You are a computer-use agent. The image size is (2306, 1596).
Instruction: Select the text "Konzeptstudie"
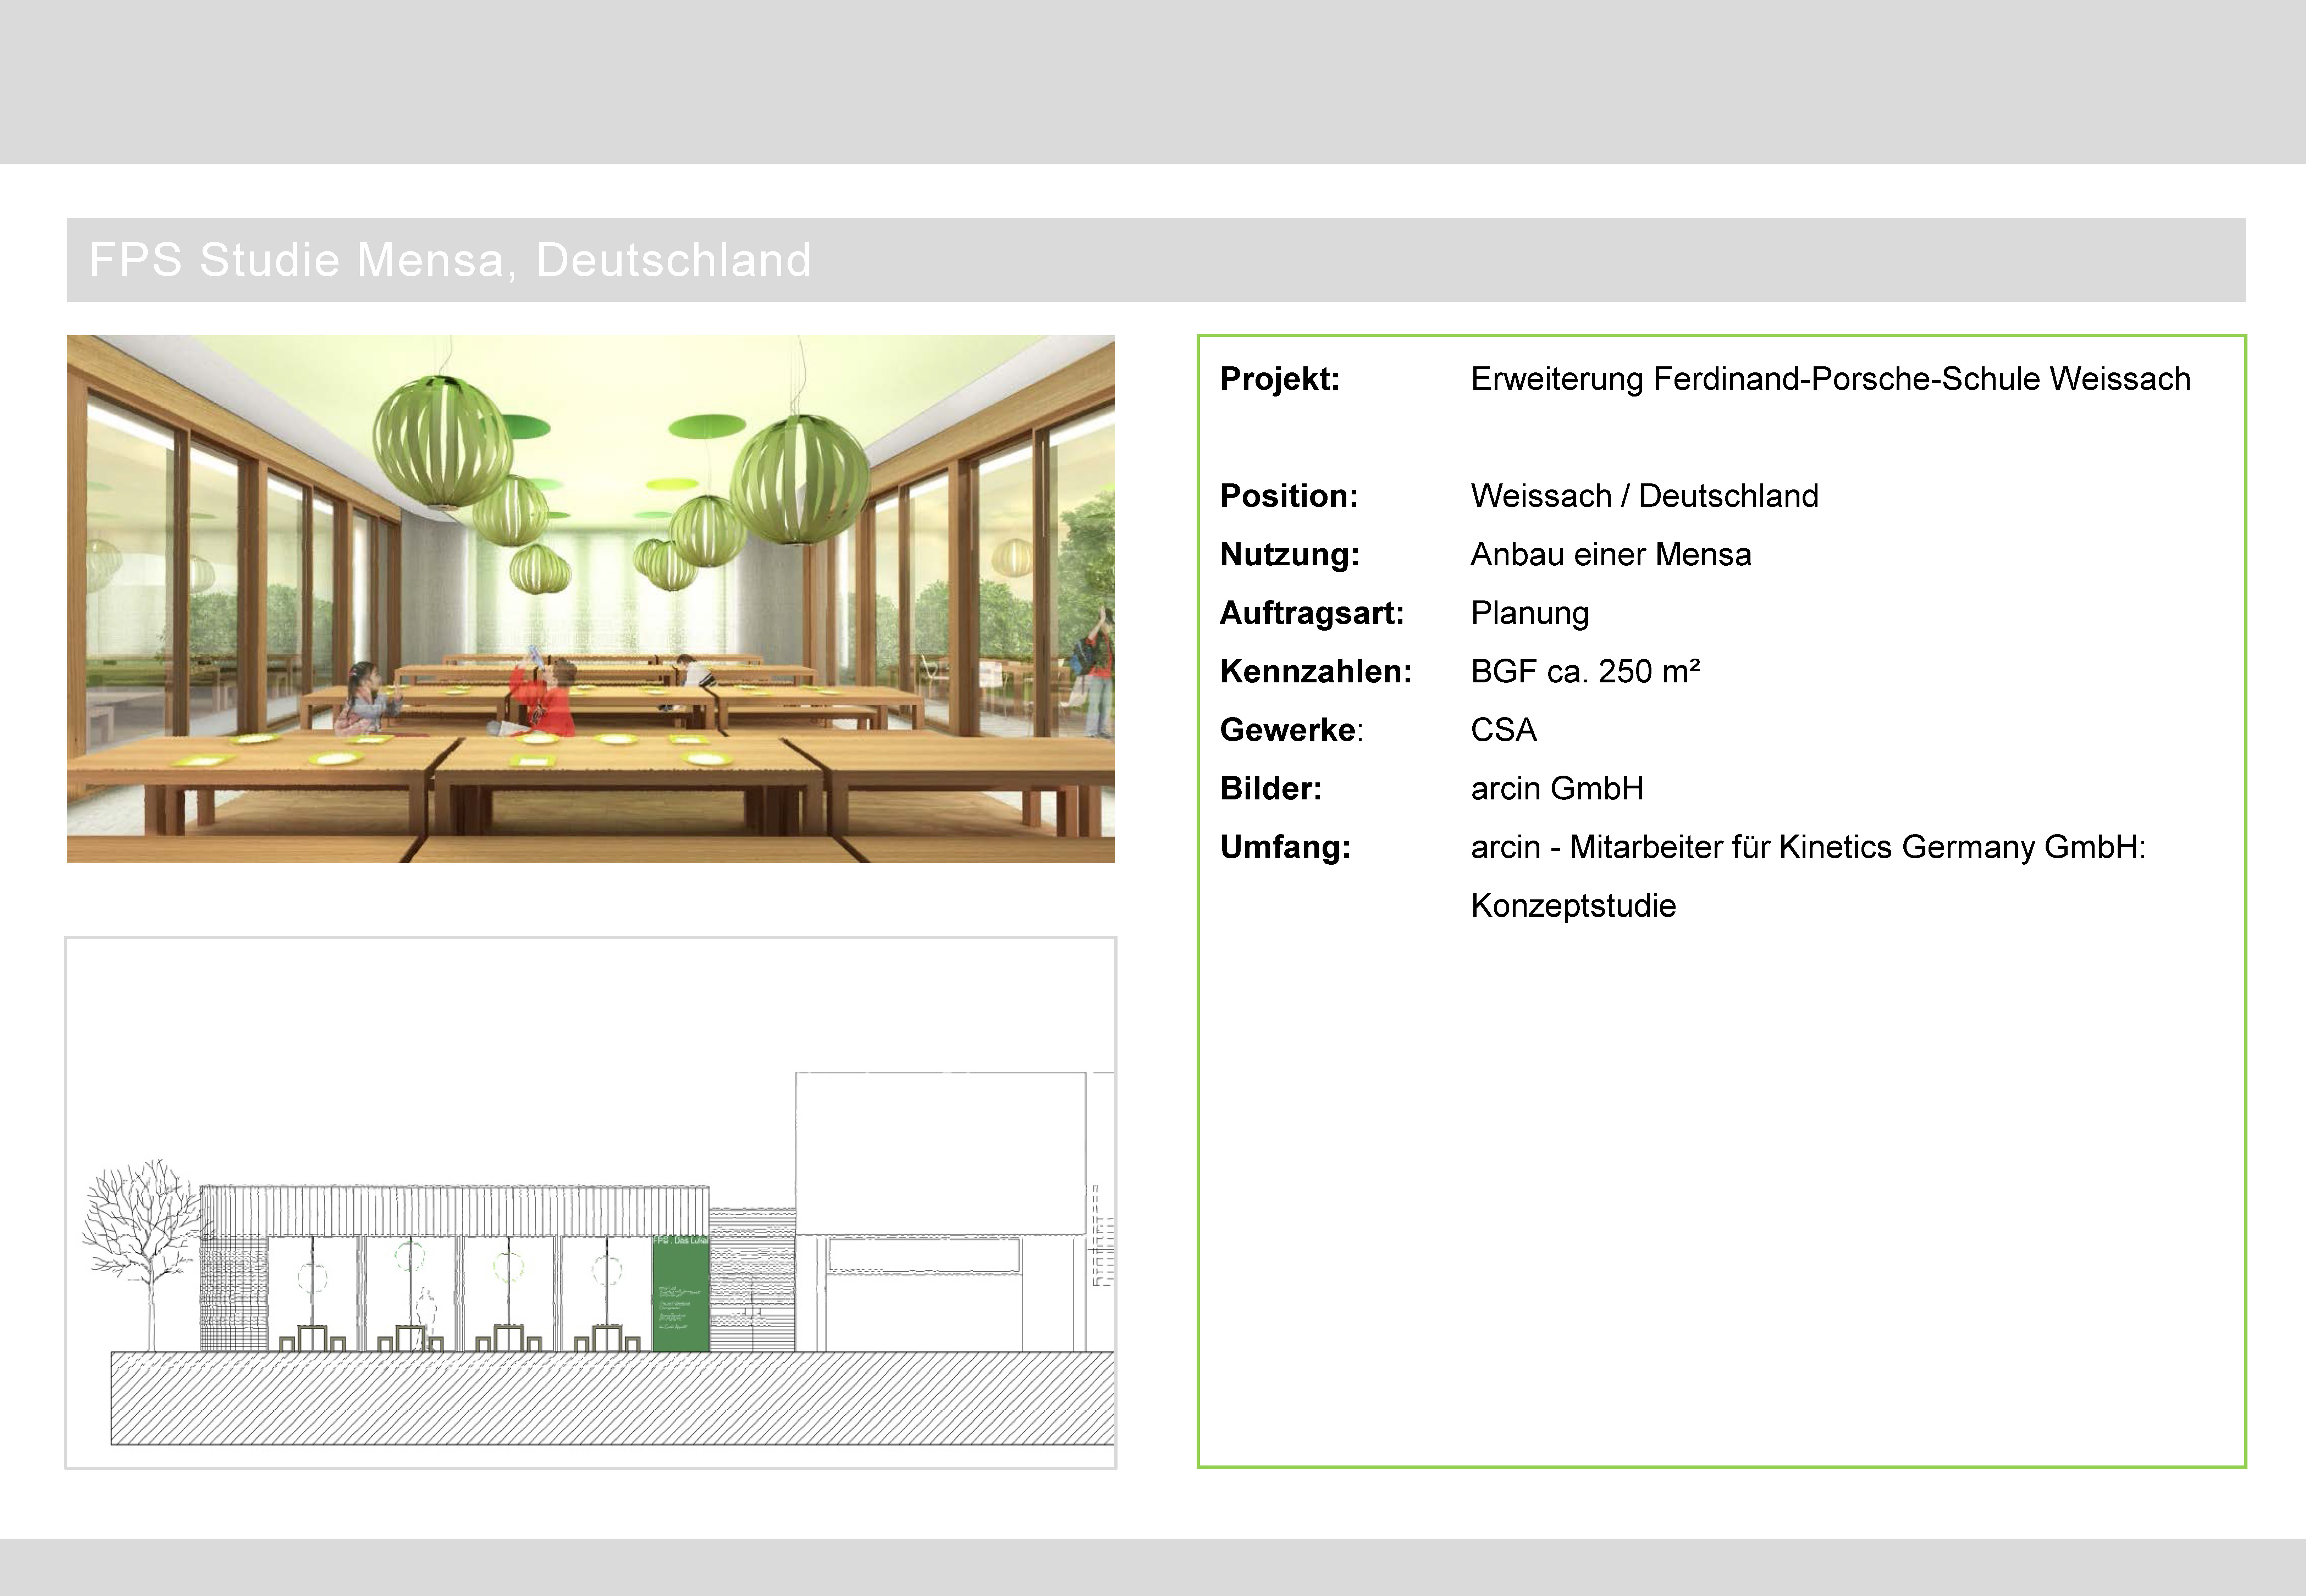click(x=1573, y=906)
